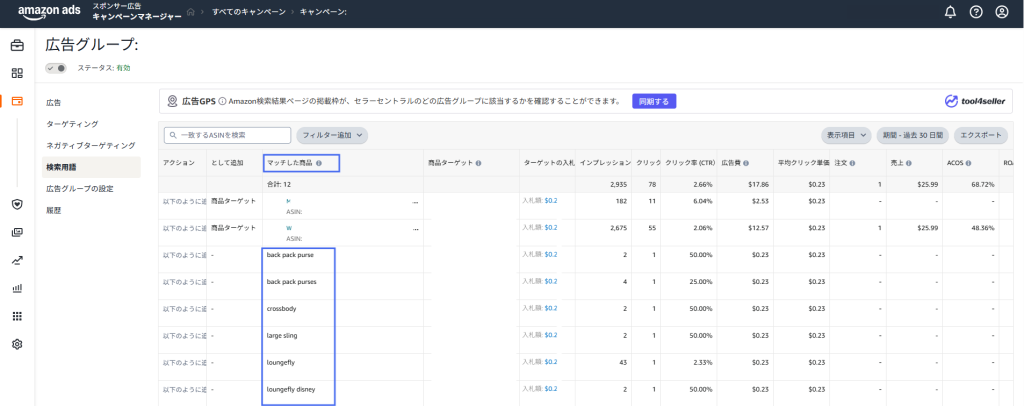
Task: Toggle the ad group status switch
Action: (x=56, y=68)
